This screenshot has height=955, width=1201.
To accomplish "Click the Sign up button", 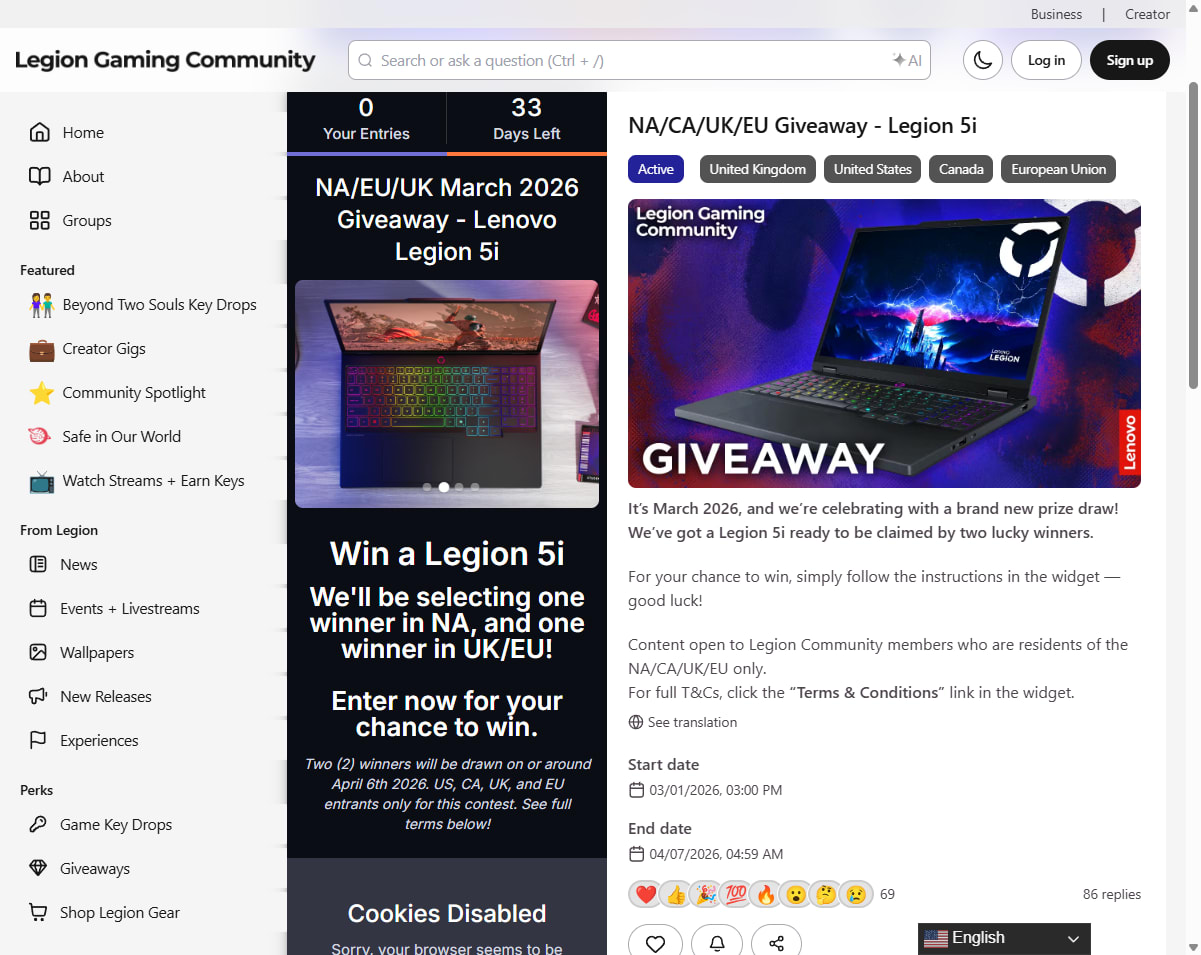I will [x=1129, y=60].
